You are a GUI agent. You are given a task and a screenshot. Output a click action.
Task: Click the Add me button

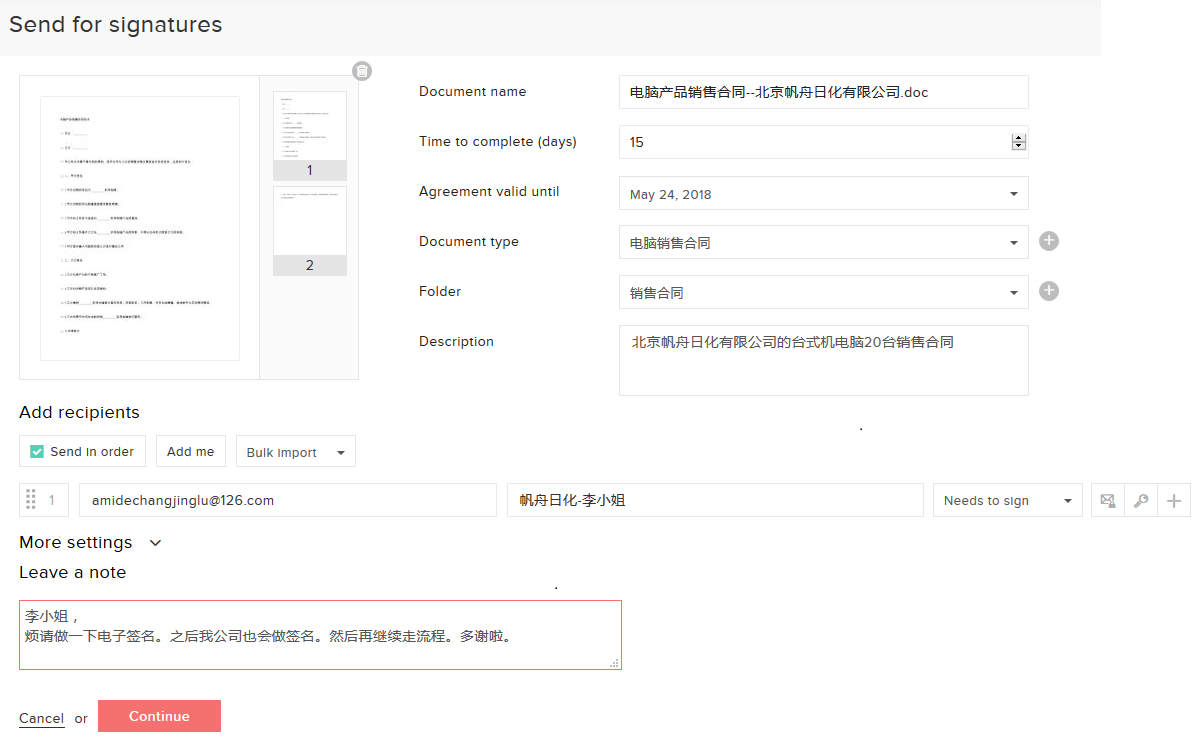point(190,451)
